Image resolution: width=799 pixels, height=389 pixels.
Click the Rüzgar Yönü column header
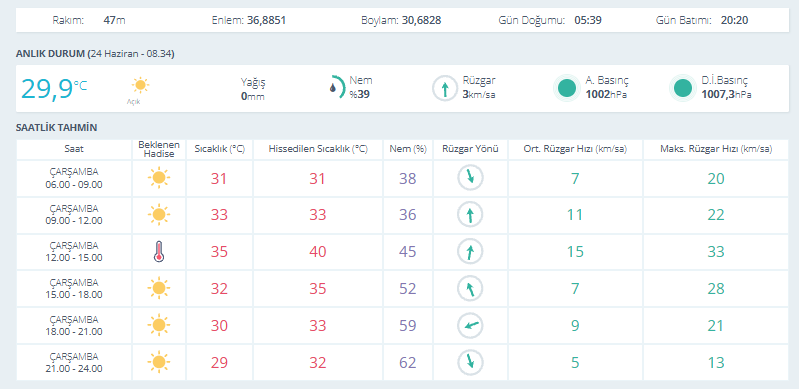(x=470, y=149)
